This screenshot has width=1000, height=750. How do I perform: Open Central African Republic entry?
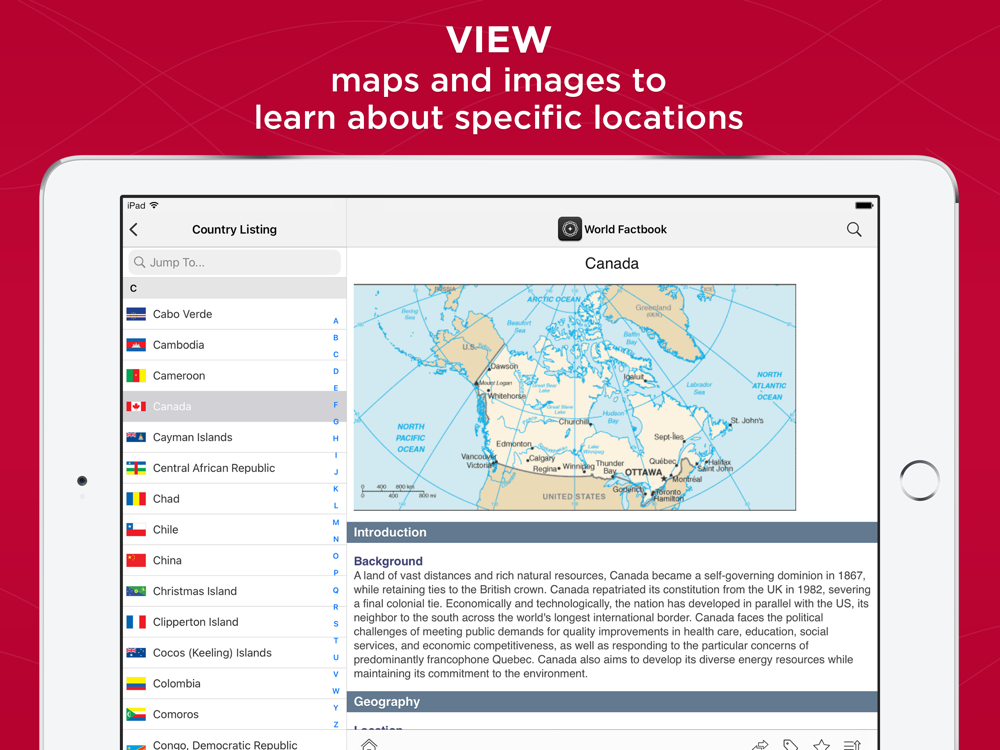coord(235,468)
